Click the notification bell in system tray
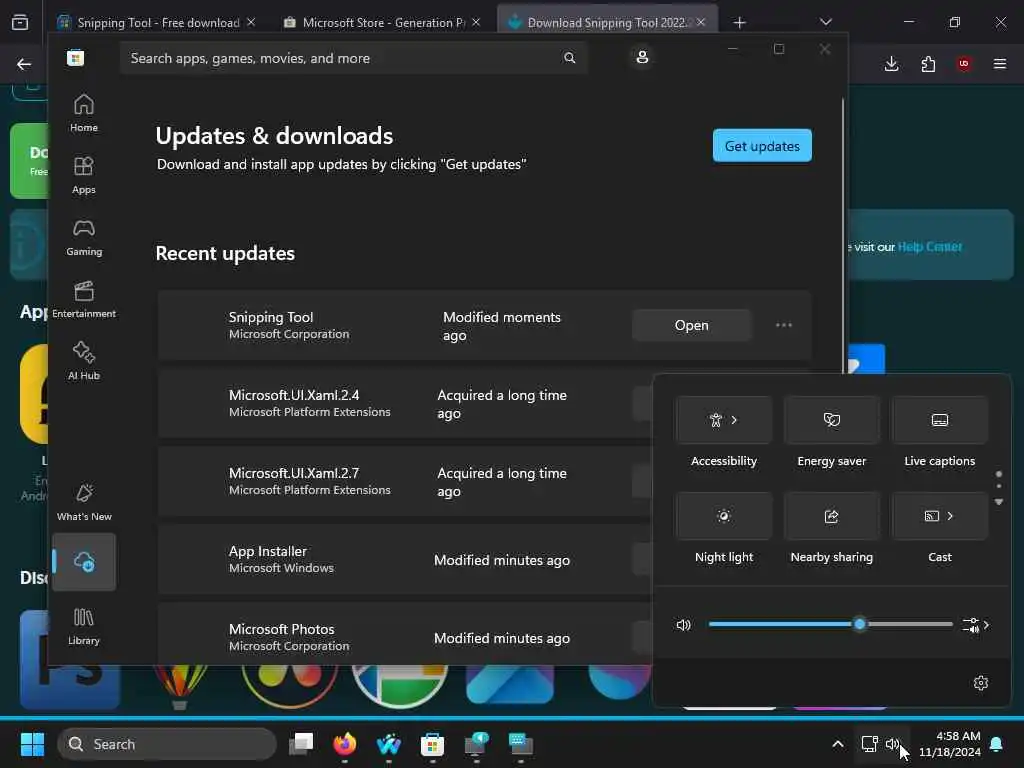 coord(997,744)
